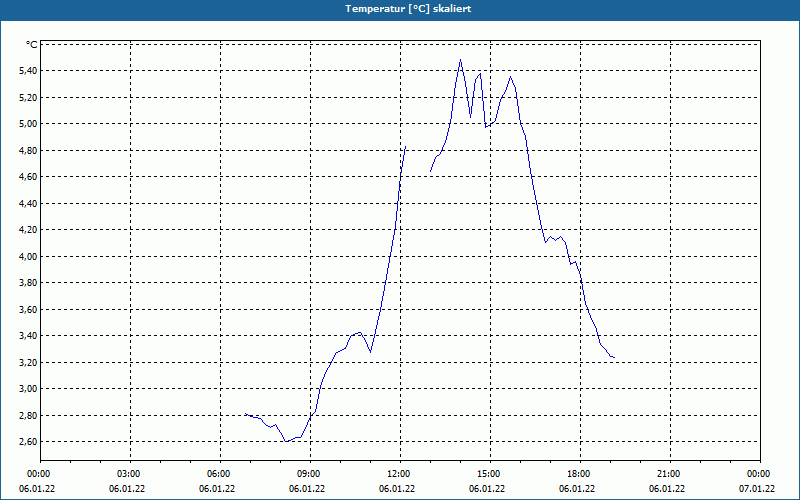This screenshot has width=800, height=500.
Task: Pick the 3,20 y-axis label
Action: tap(28, 362)
